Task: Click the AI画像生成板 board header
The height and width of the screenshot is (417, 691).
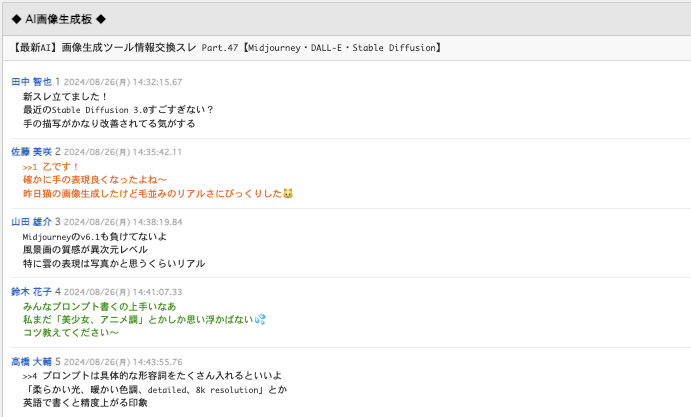Action: pyautogui.click(x=59, y=18)
